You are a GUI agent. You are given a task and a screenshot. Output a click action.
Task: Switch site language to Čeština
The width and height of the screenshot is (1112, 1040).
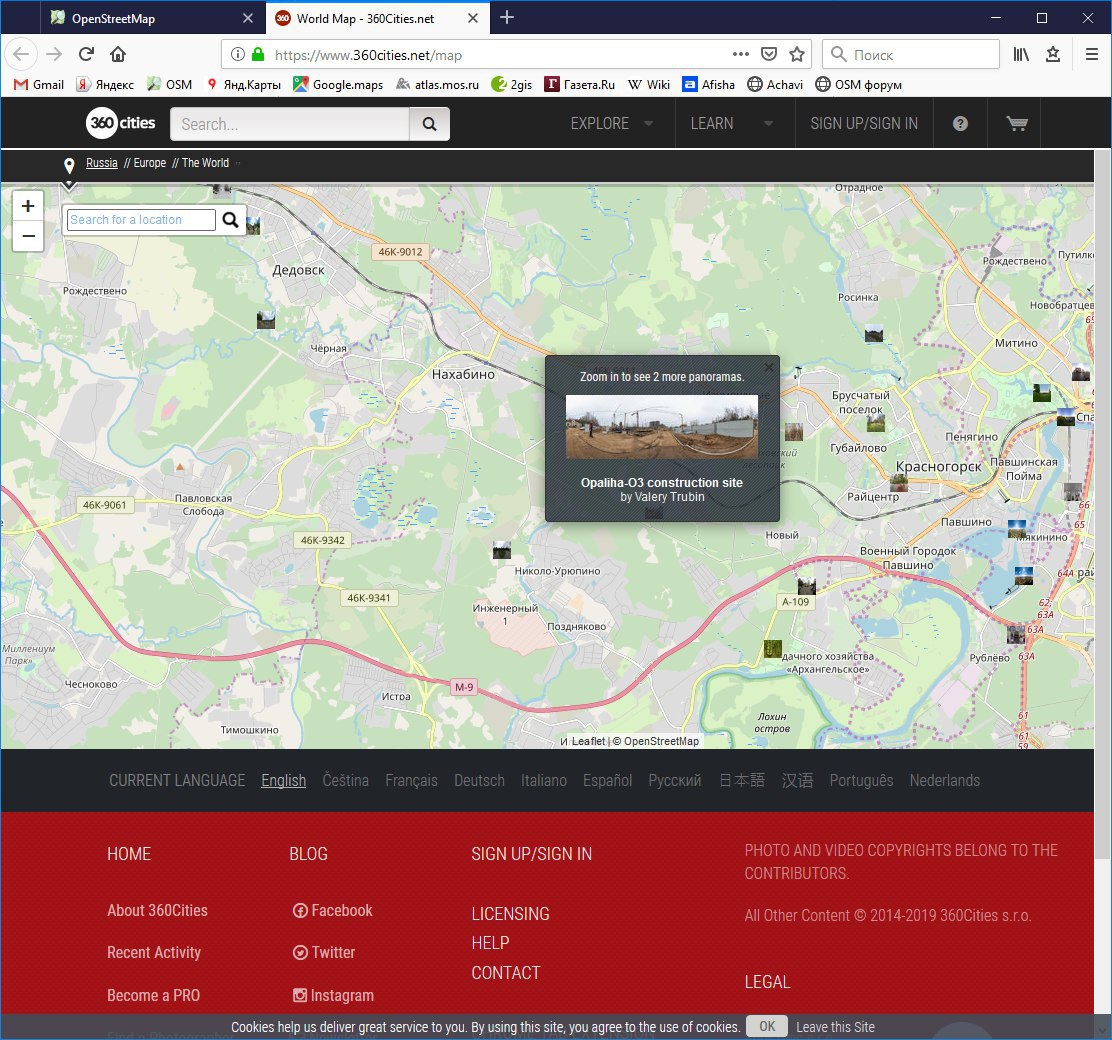[345, 780]
